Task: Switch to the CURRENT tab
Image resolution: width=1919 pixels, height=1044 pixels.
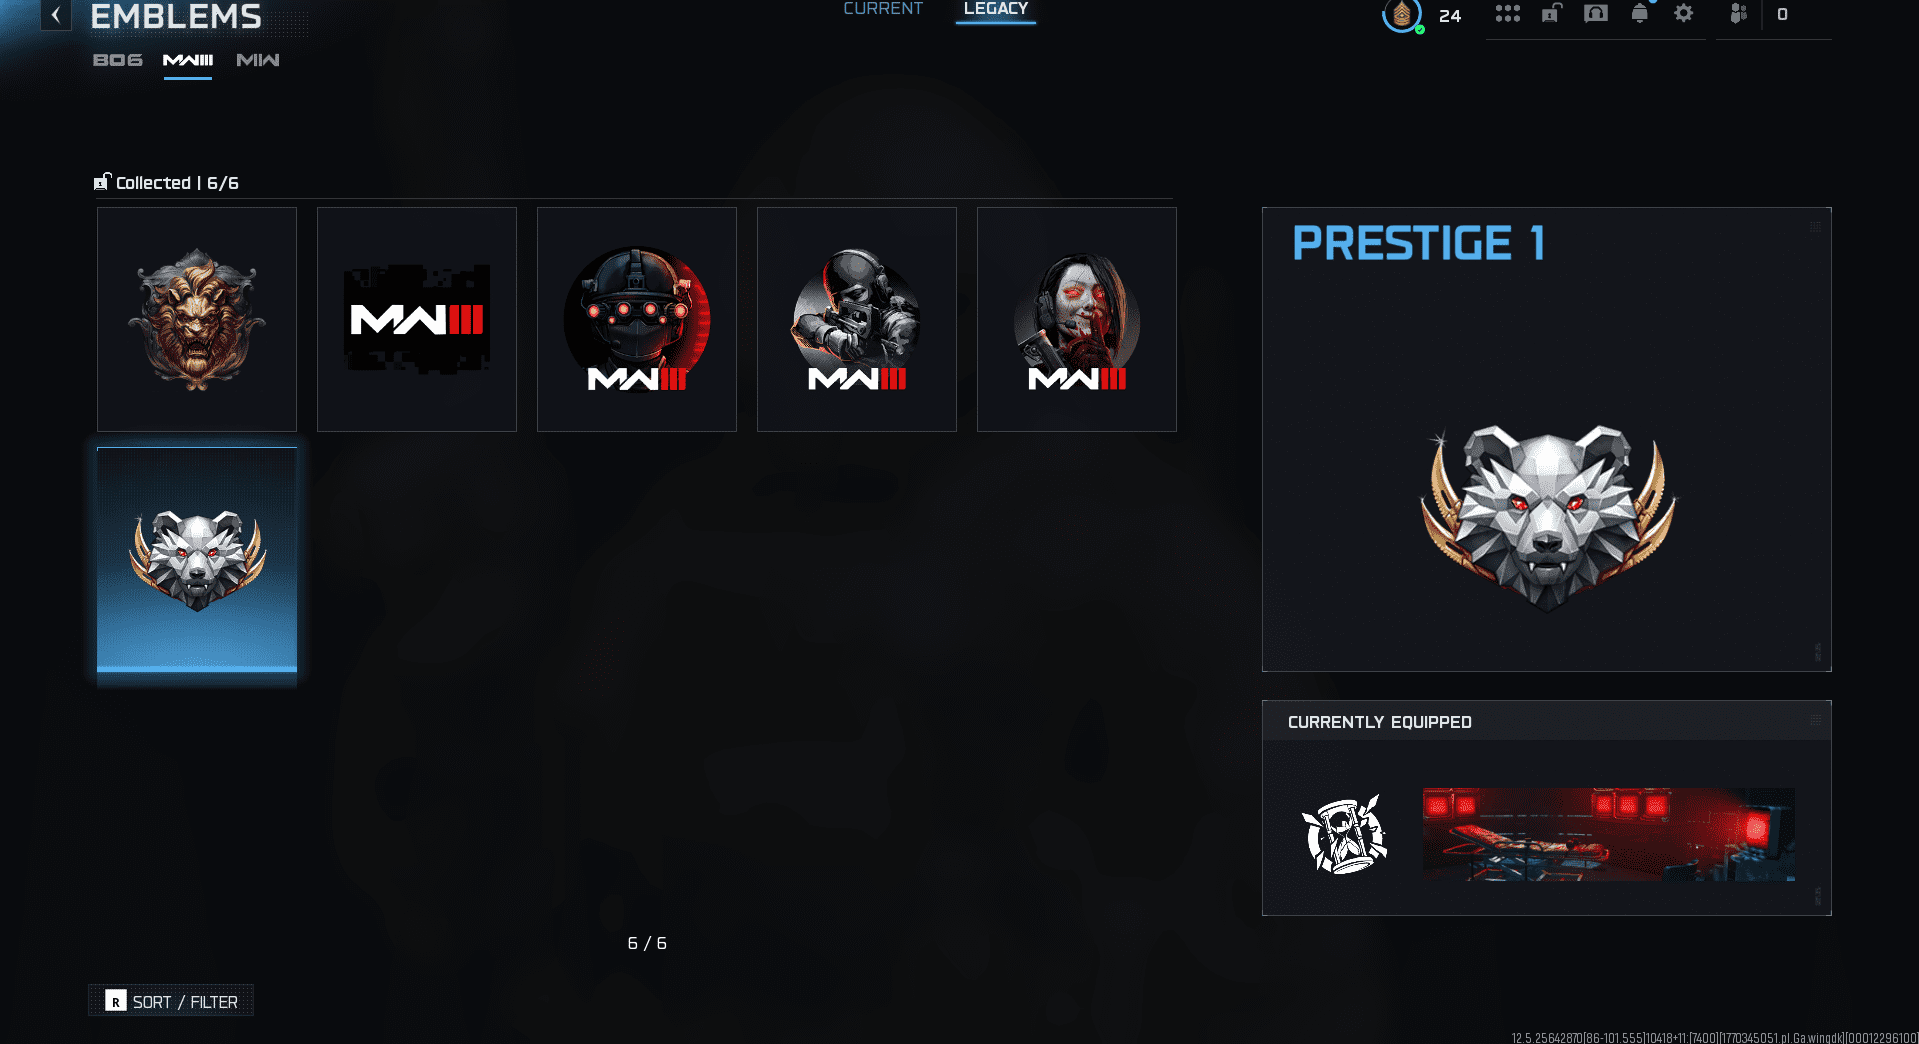Action: 883,9
